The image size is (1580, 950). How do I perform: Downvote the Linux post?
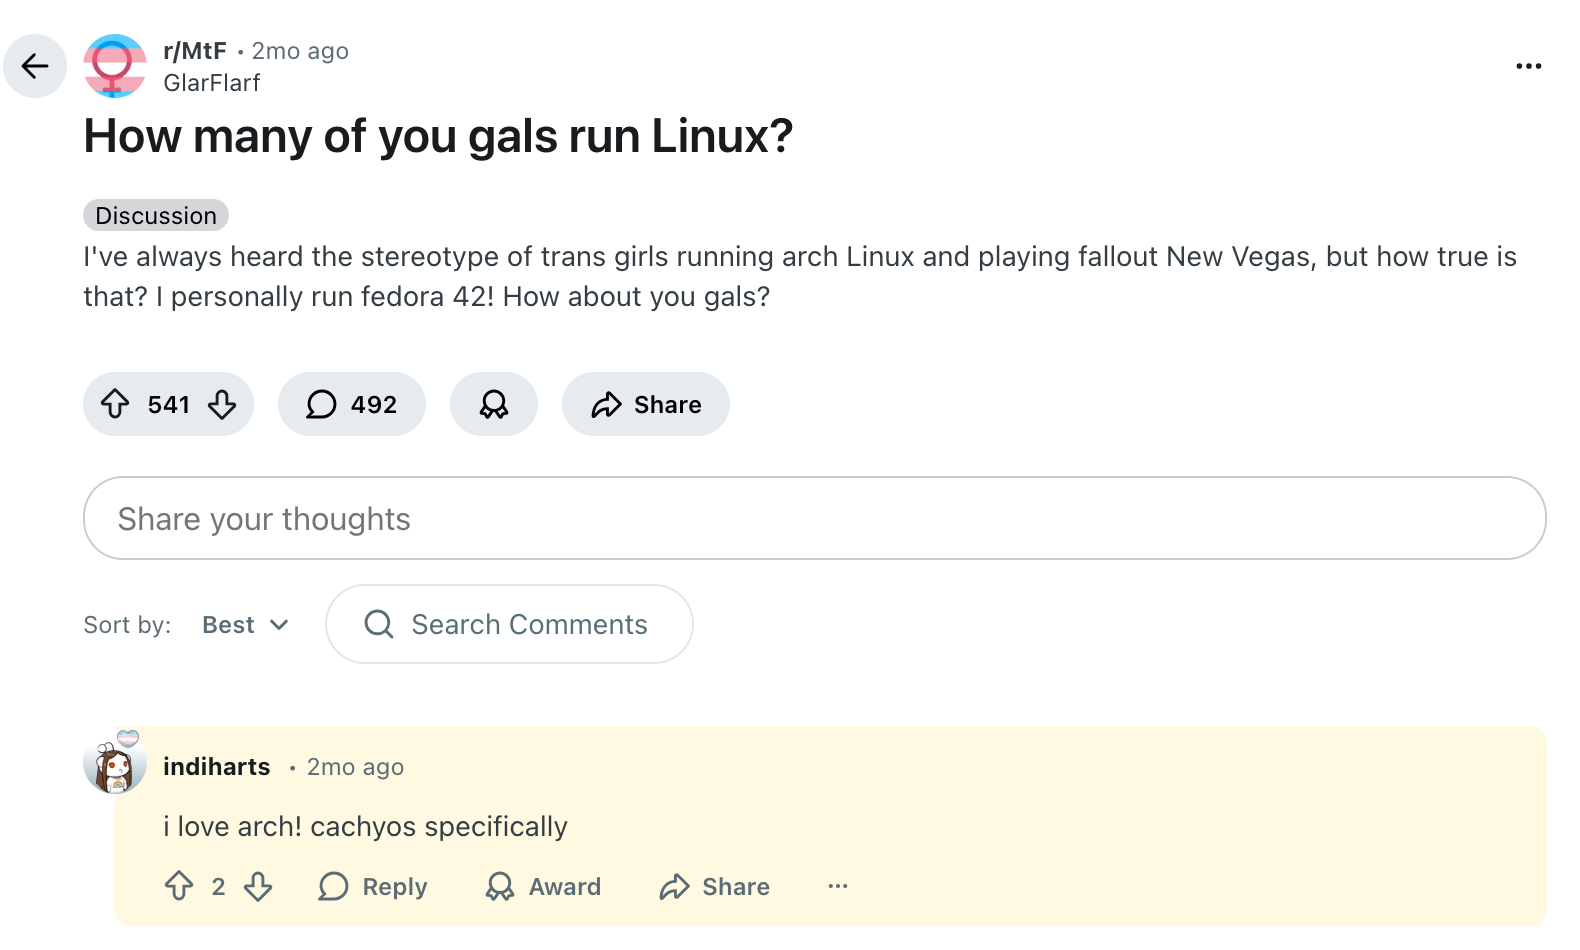pyautogui.click(x=222, y=404)
